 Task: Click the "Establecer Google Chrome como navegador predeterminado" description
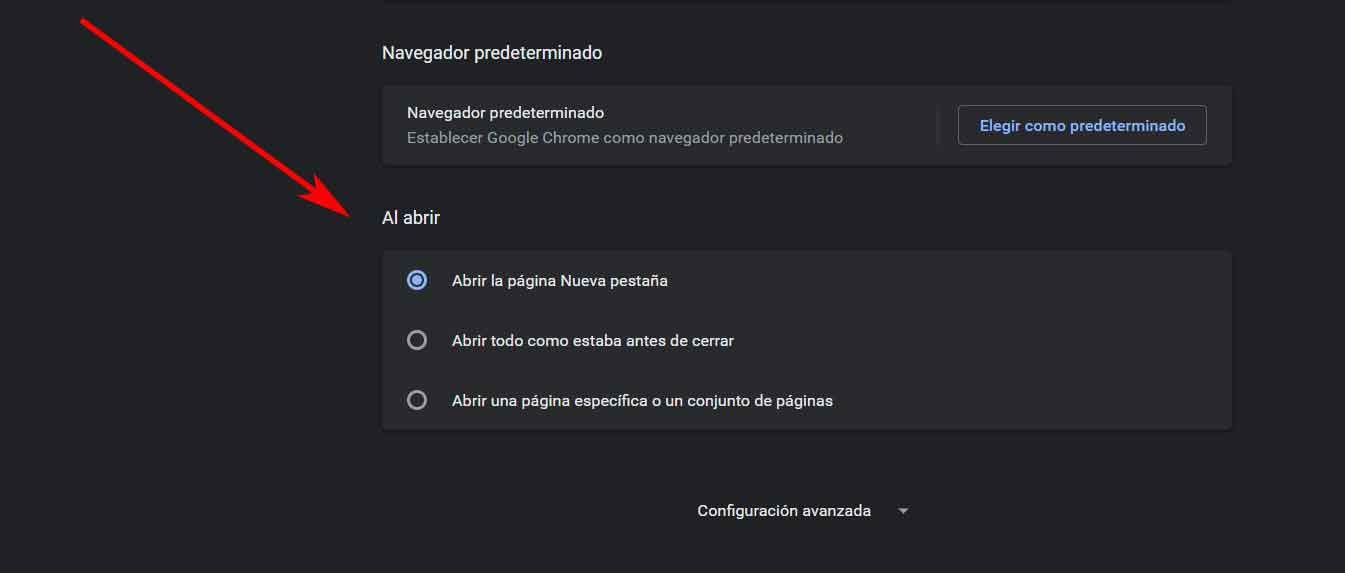tap(624, 138)
